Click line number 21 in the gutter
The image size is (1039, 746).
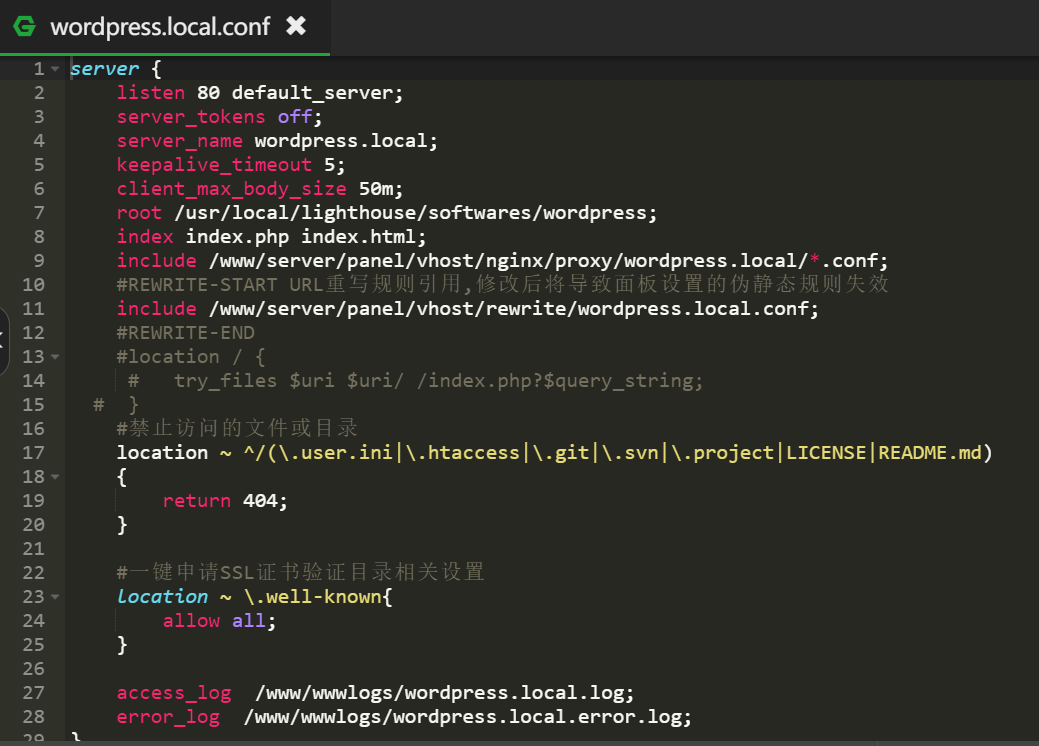pos(33,549)
